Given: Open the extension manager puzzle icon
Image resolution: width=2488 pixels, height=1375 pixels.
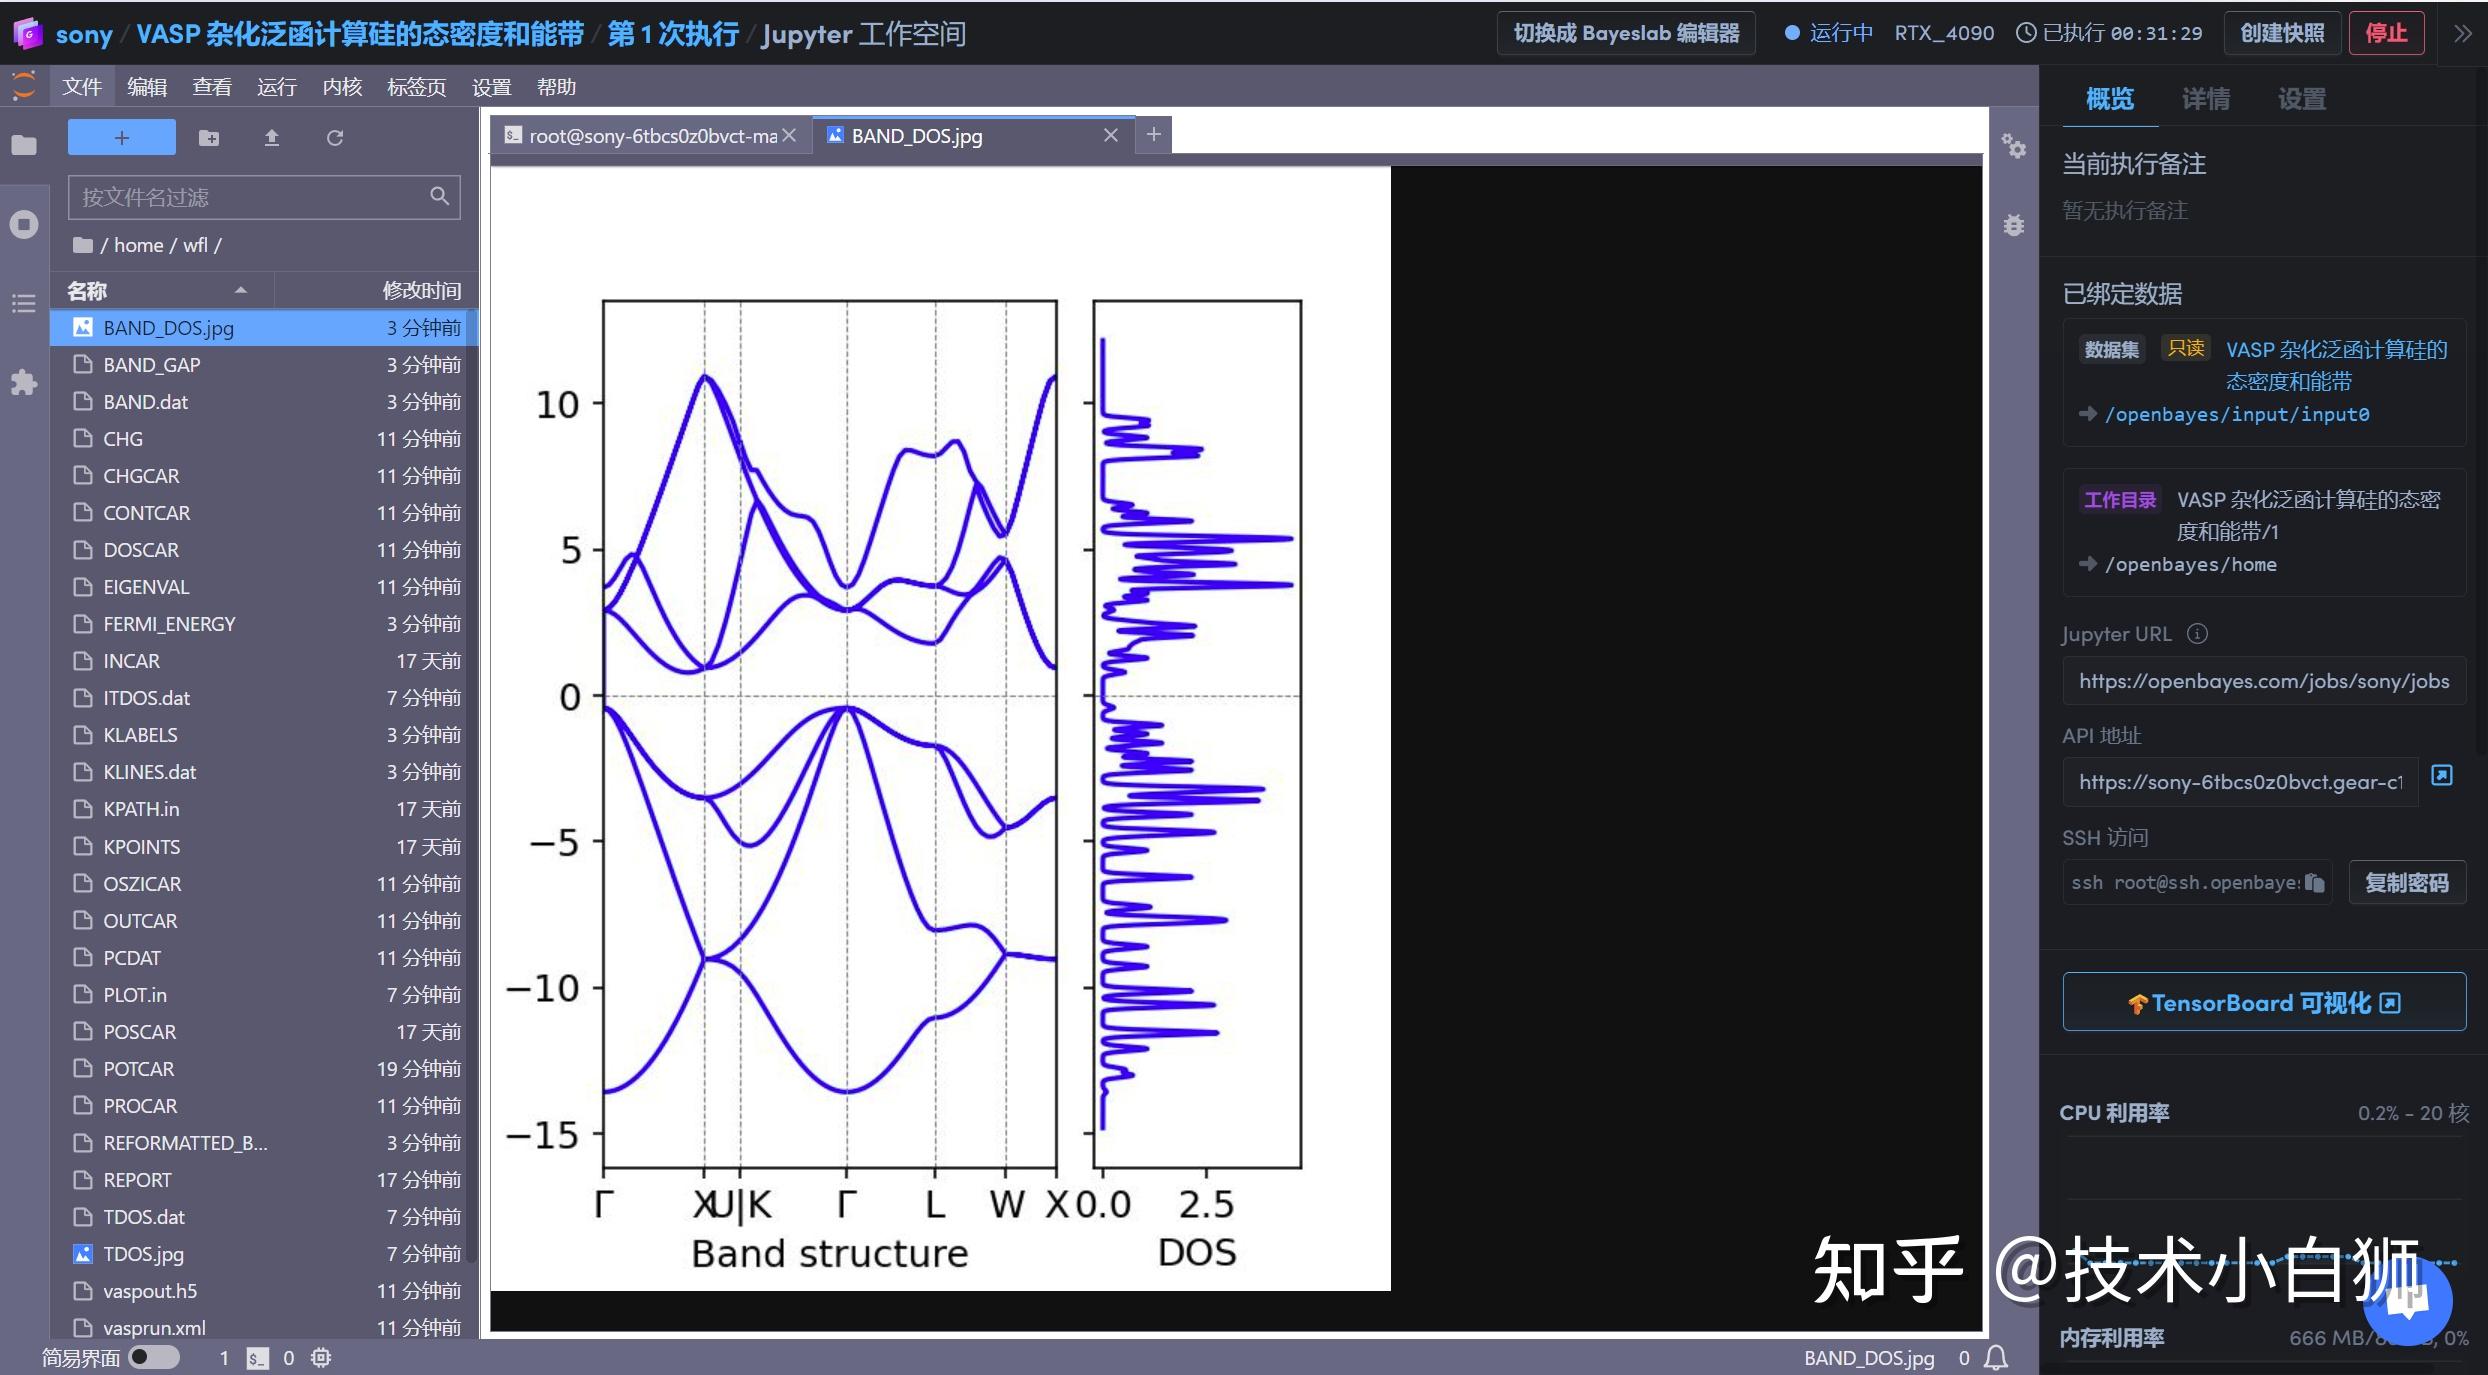Looking at the screenshot, I should click(x=24, y=382).
